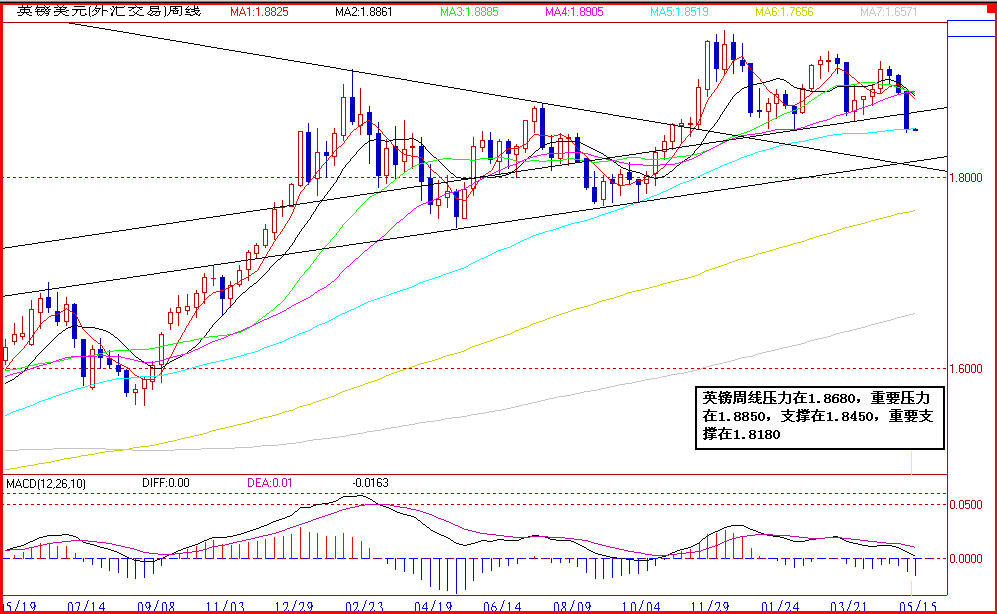This screenshot has height=614, width=997.
Task: Select the MA1:1.8825 indicator label
Action: 259,12
